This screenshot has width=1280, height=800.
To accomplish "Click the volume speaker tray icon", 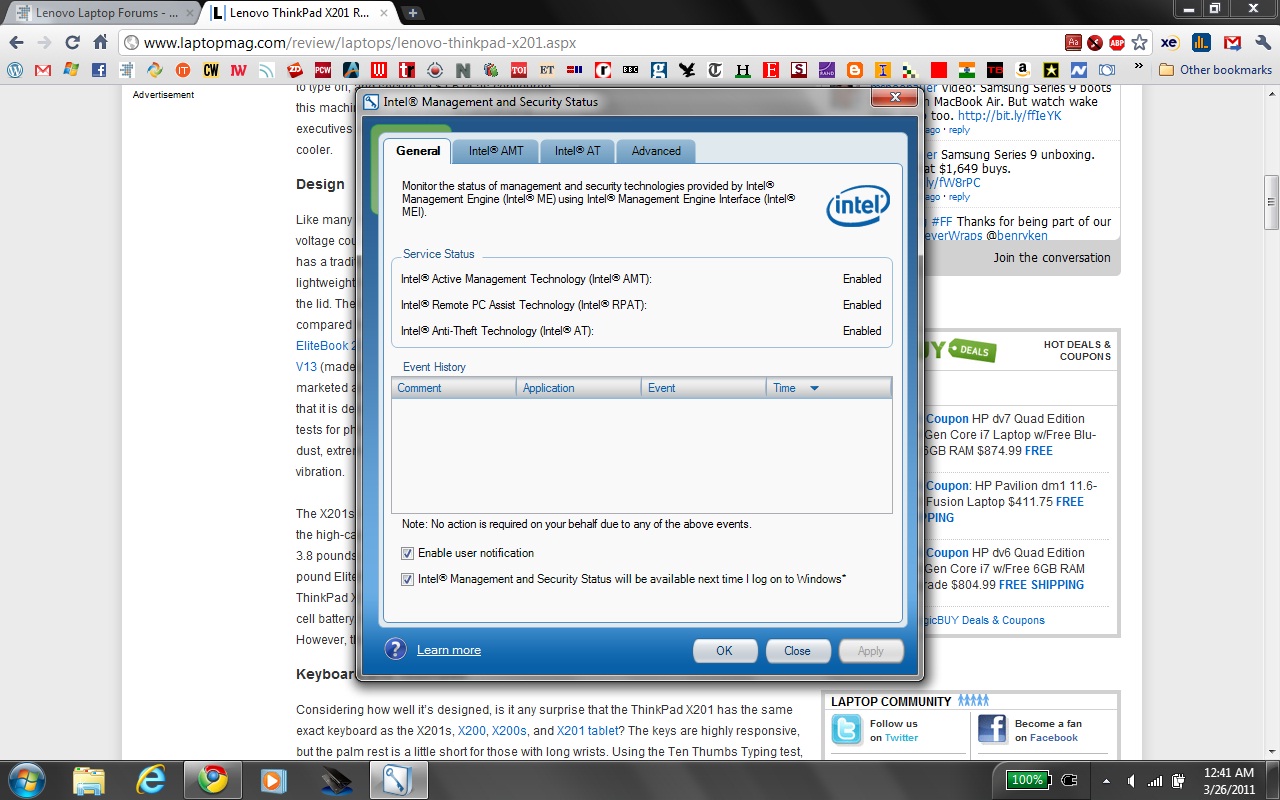I will [1131, 780].
